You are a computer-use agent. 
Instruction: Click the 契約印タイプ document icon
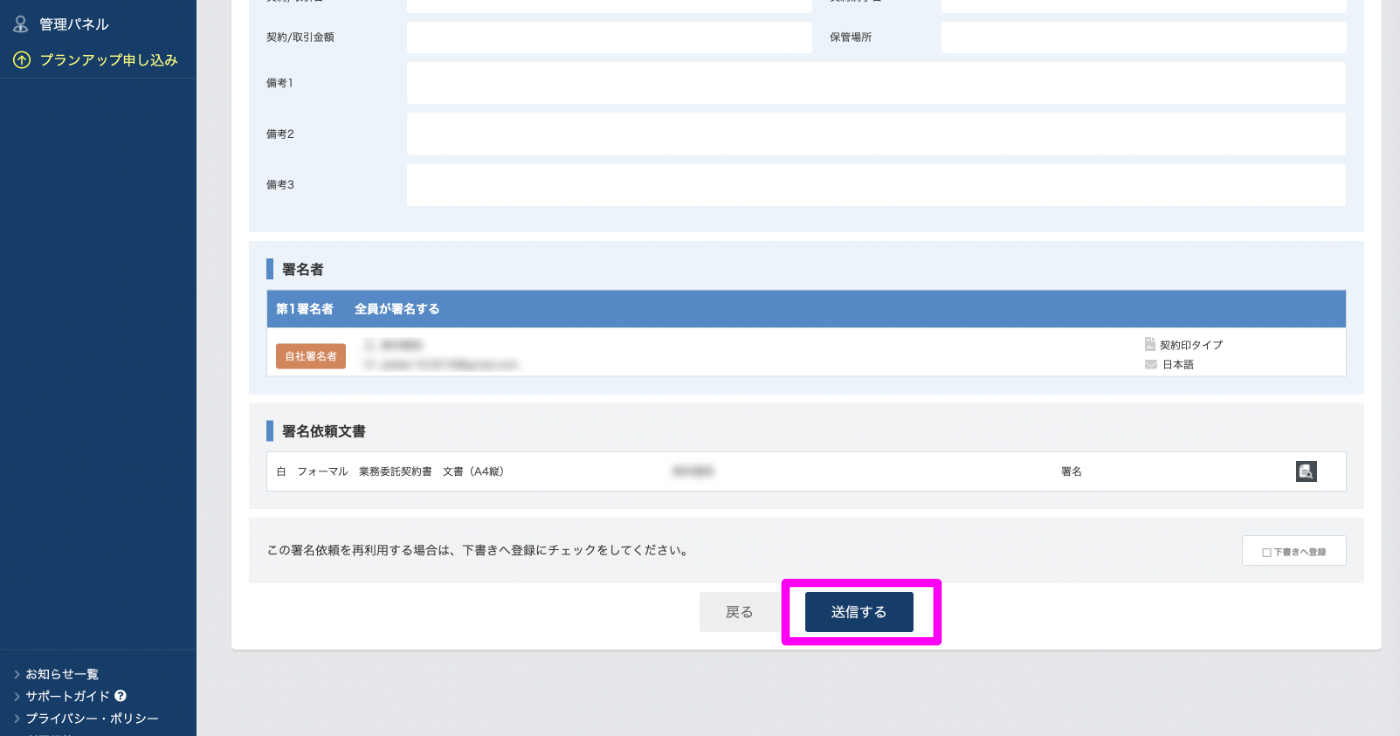1150,345
